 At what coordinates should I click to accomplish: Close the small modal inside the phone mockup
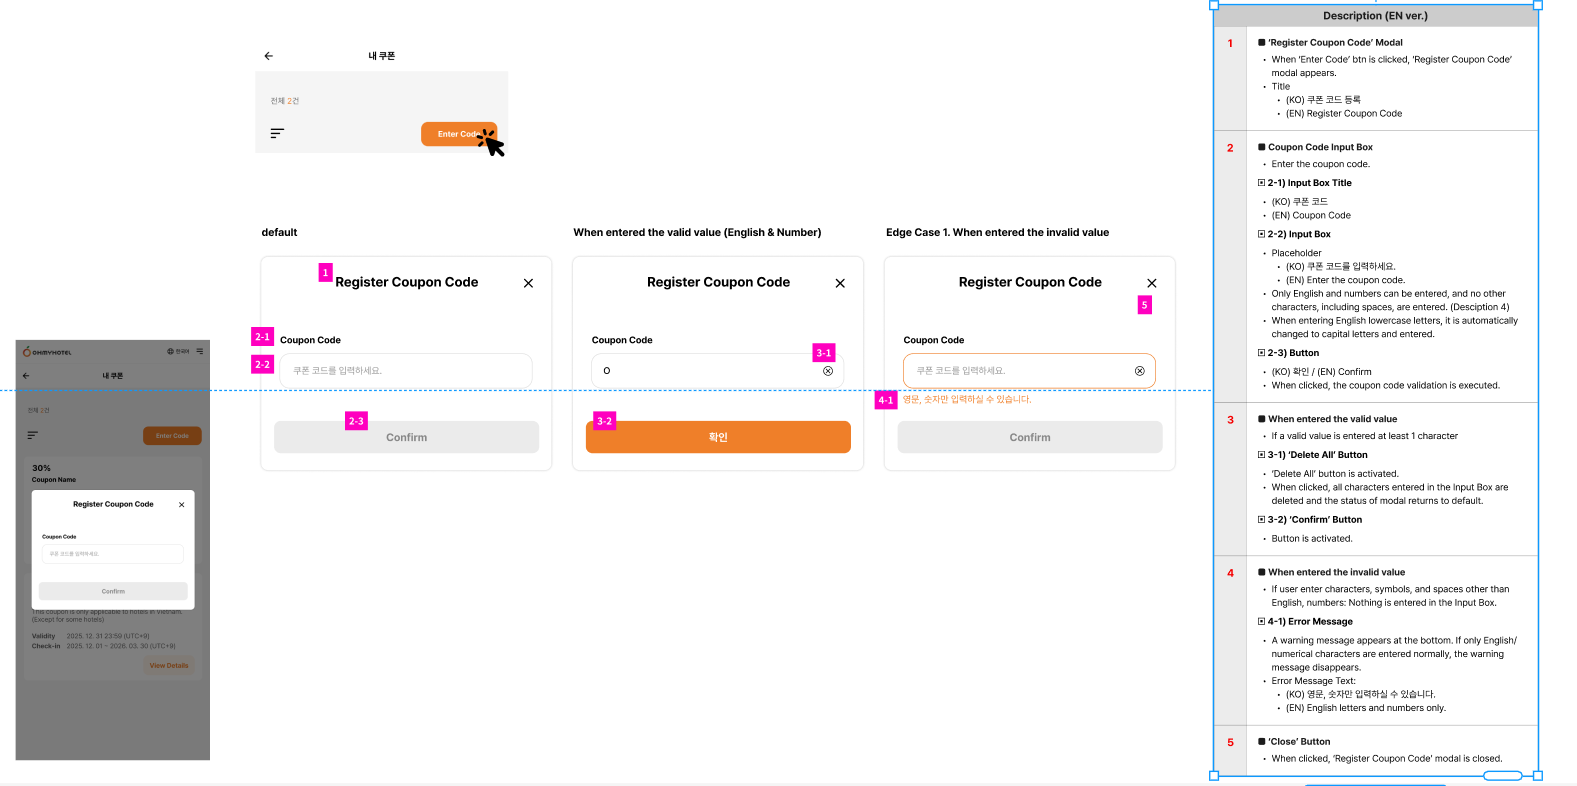click(x=181, y=505)
